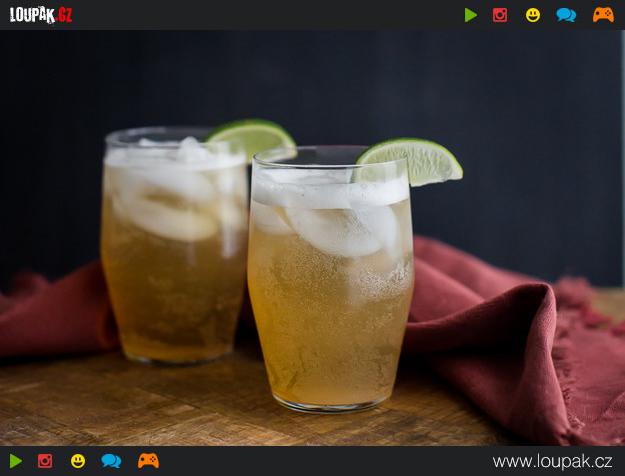The width and height of the screenshot is (625, 476).
Task: Open the Instagram icon in top bar
Action: tap(500, 15)
